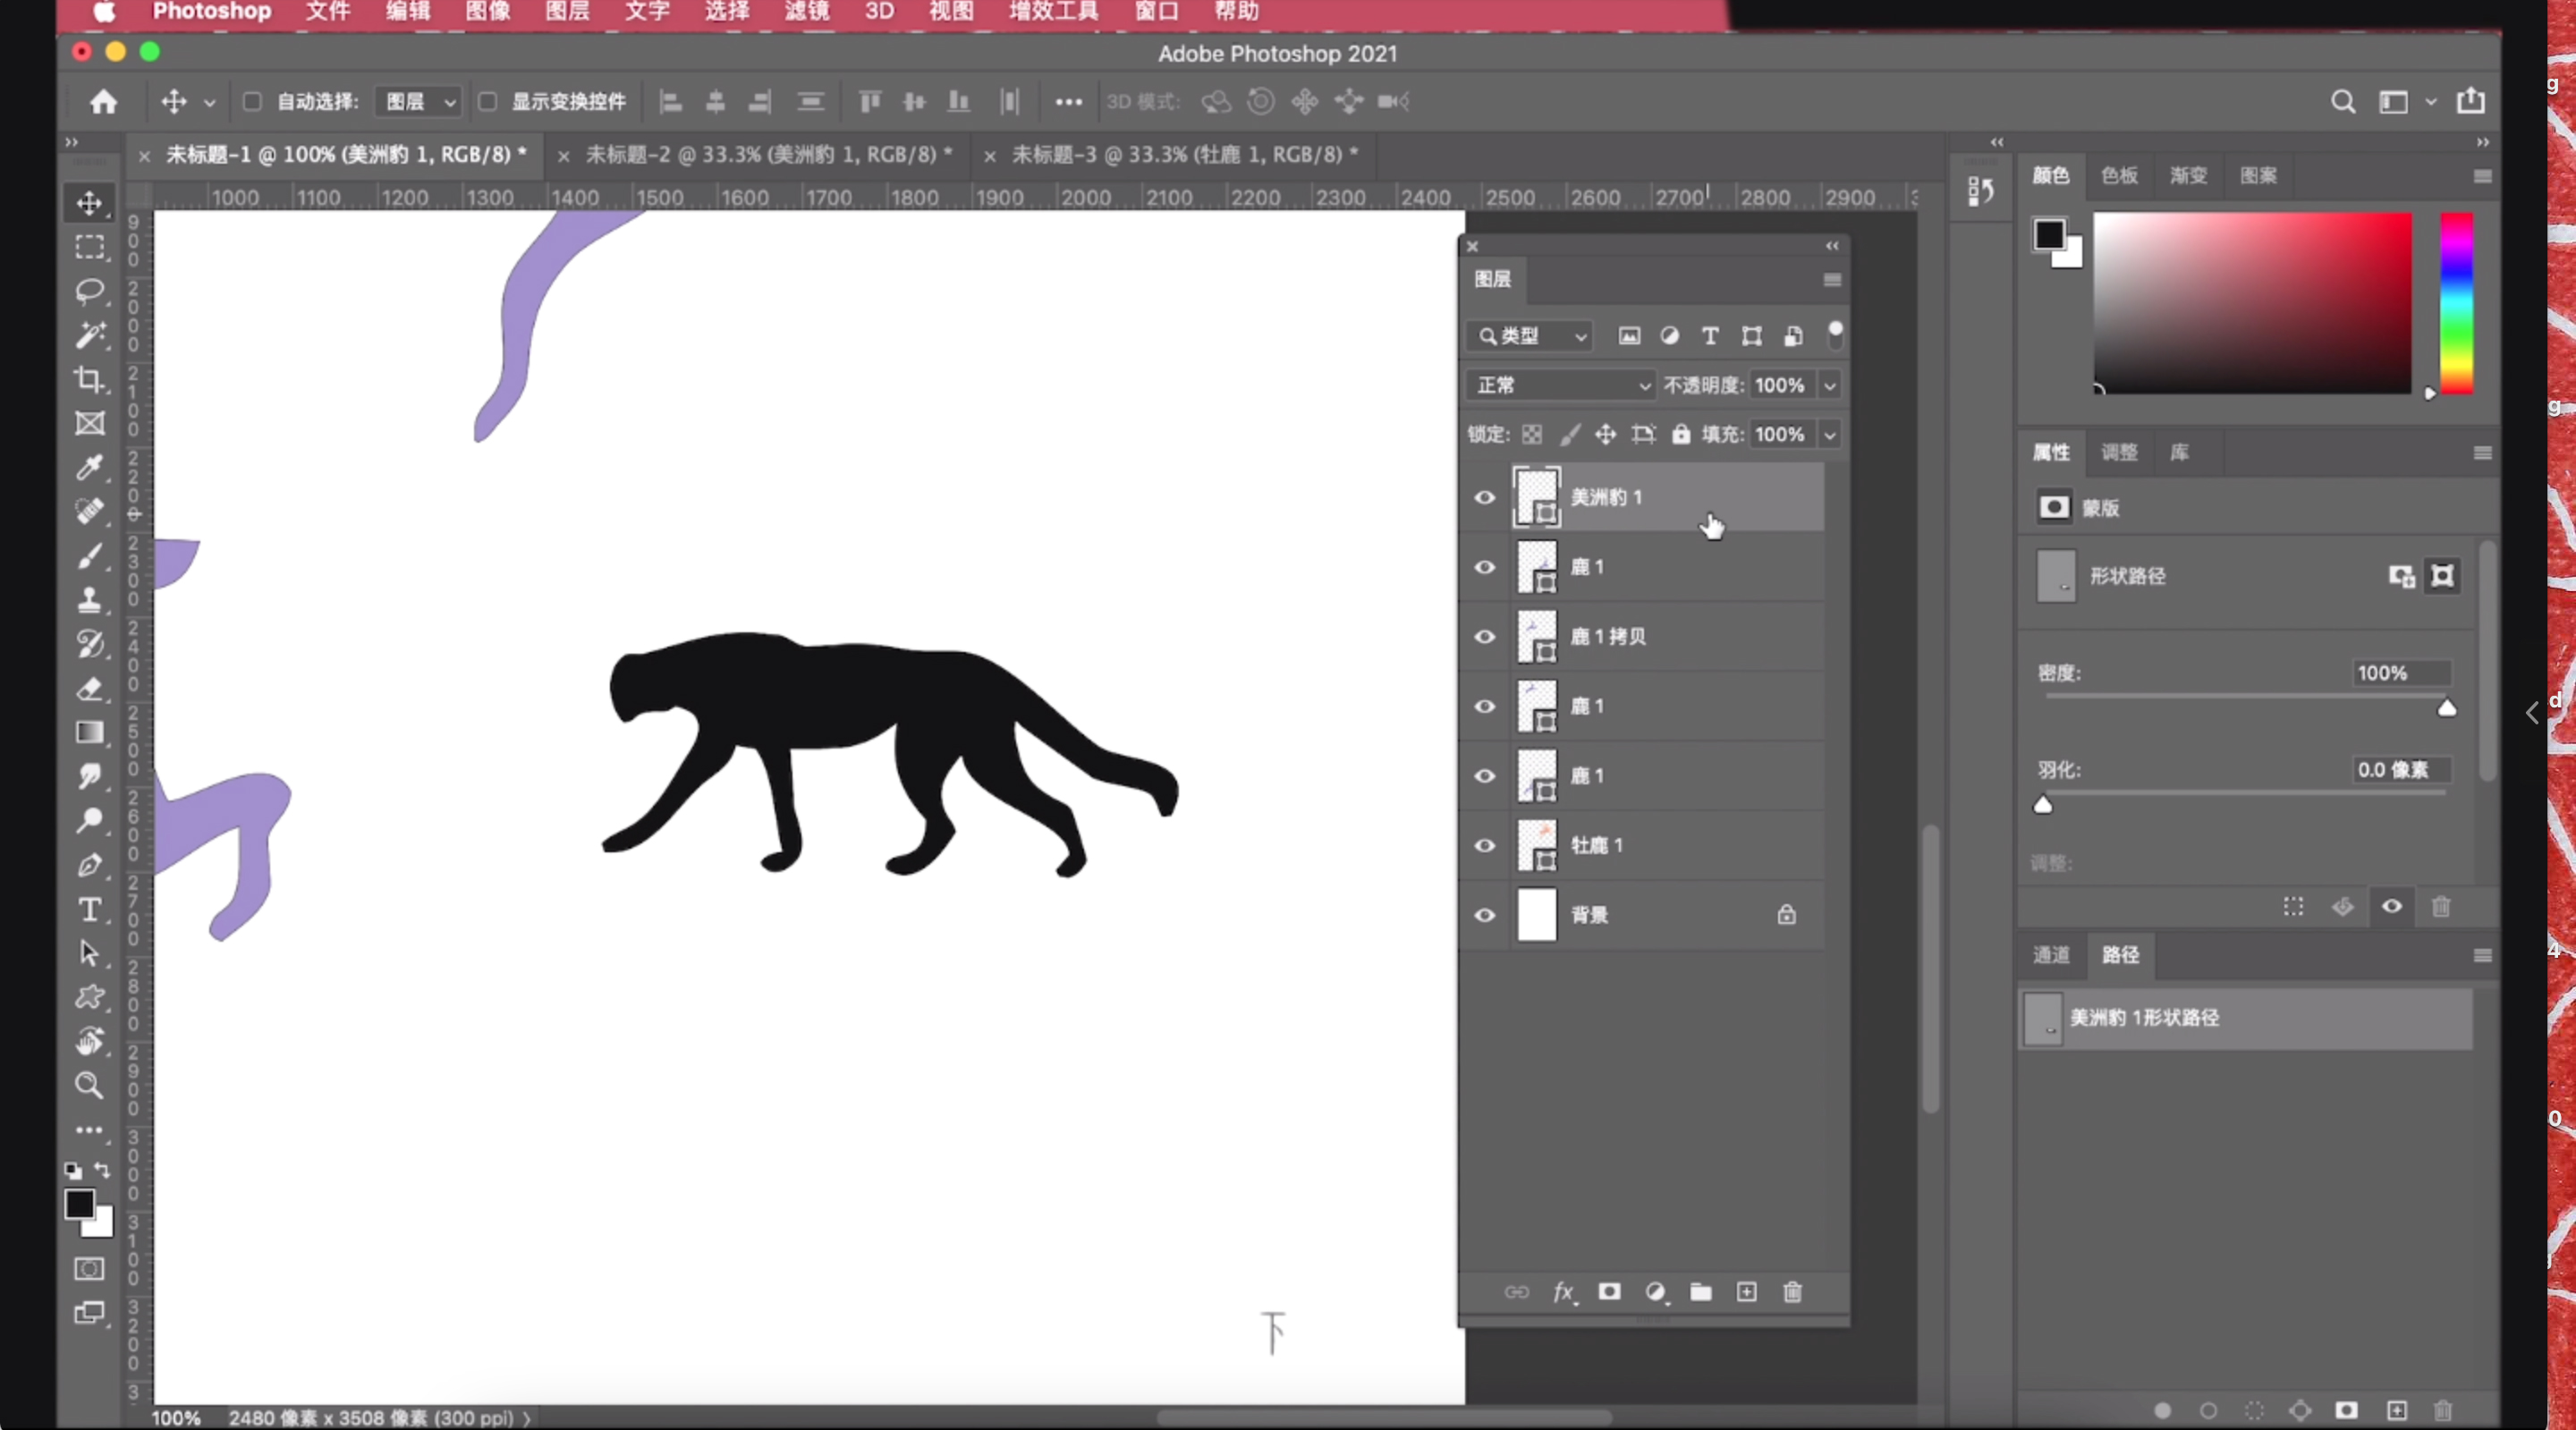
Task: Check show transform controls option
Action: click(488, 101)
